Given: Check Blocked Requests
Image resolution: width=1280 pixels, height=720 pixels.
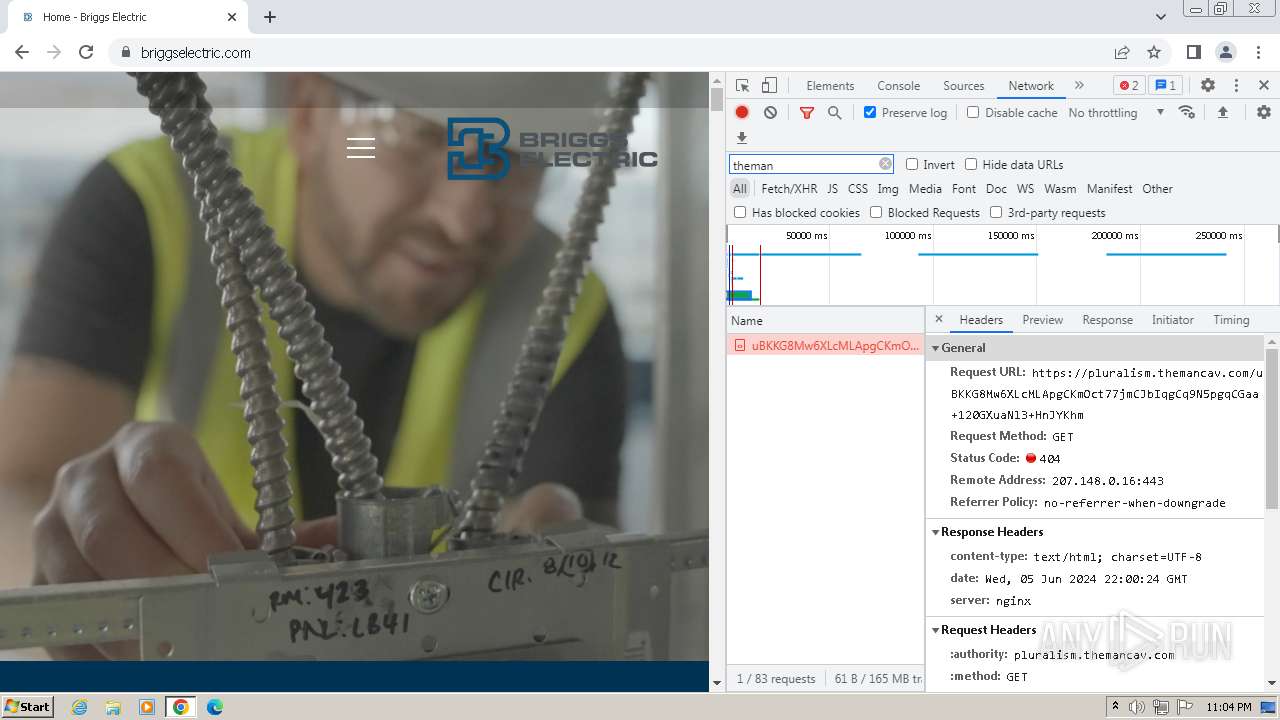Looking at the screenshot, I should coord(876,212).
